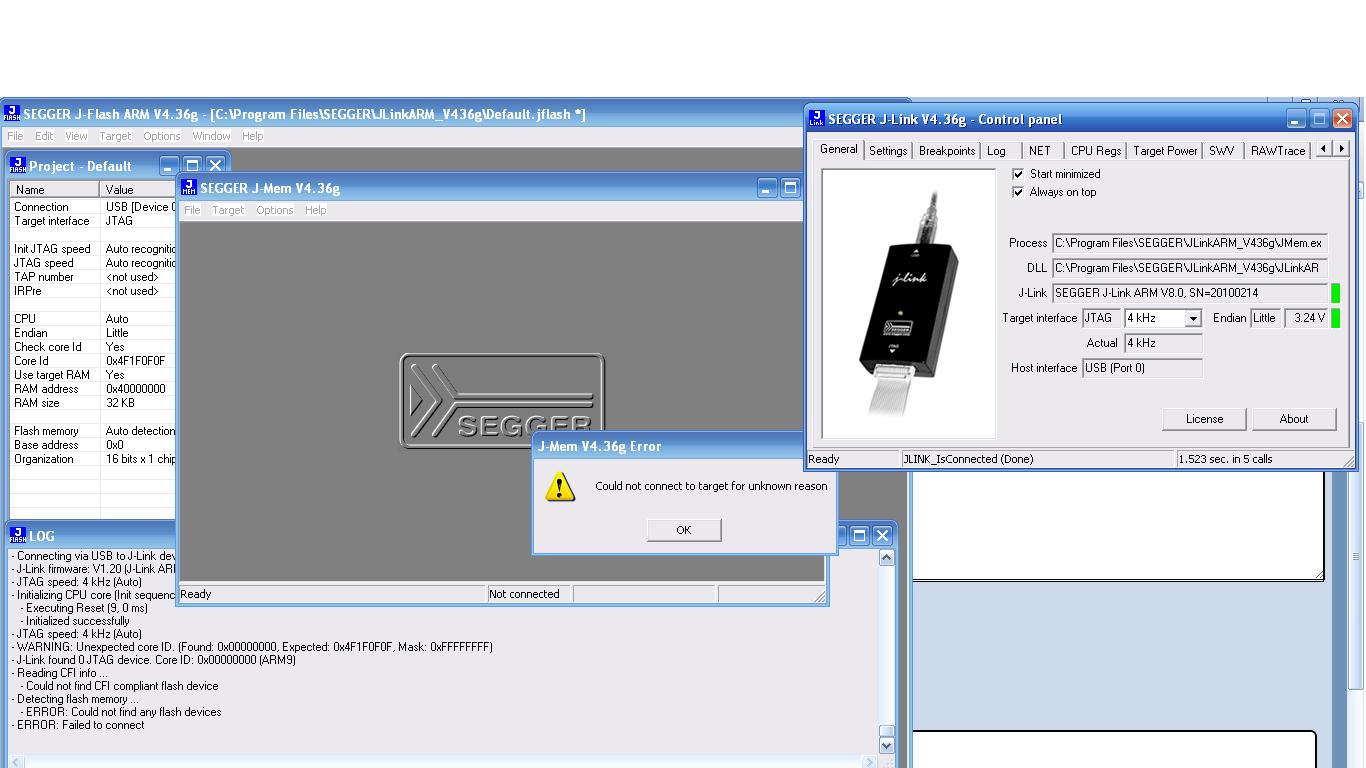Click the J-Flash ARM title bar icon
This screenshot has height=768, width=1366.
[12, 114]
